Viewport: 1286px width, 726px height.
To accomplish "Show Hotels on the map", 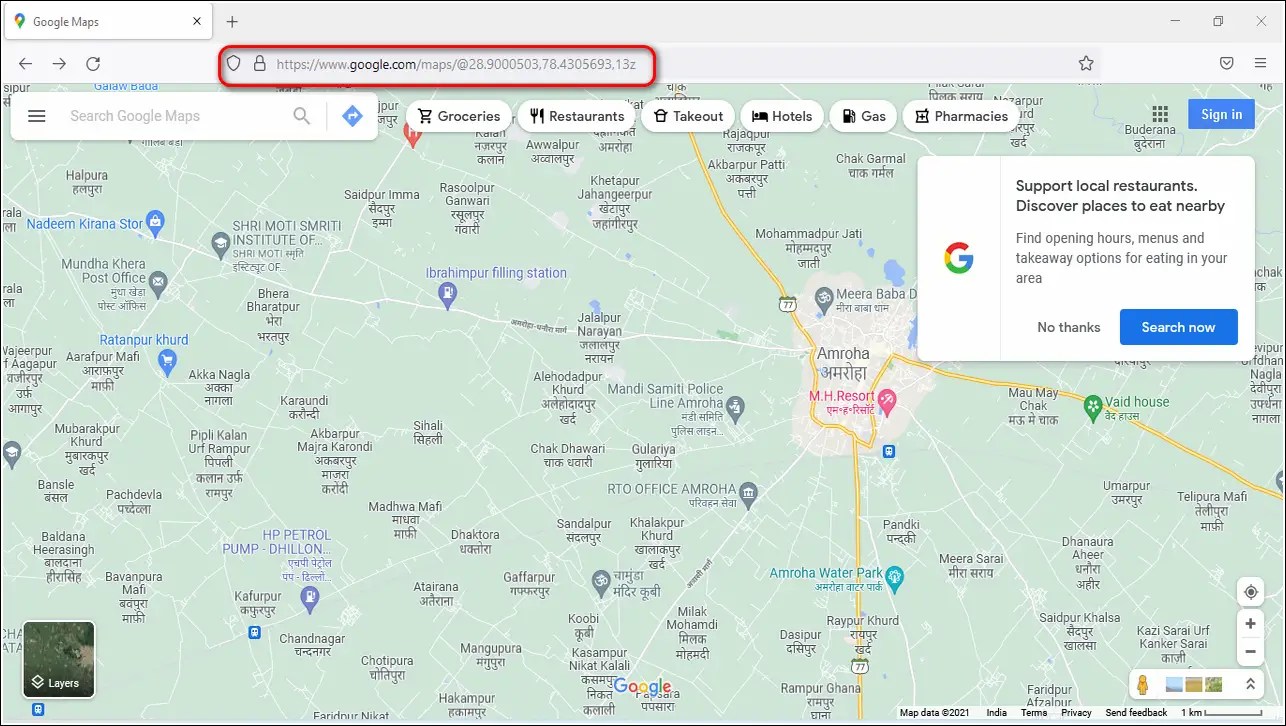I will [782, 116].
